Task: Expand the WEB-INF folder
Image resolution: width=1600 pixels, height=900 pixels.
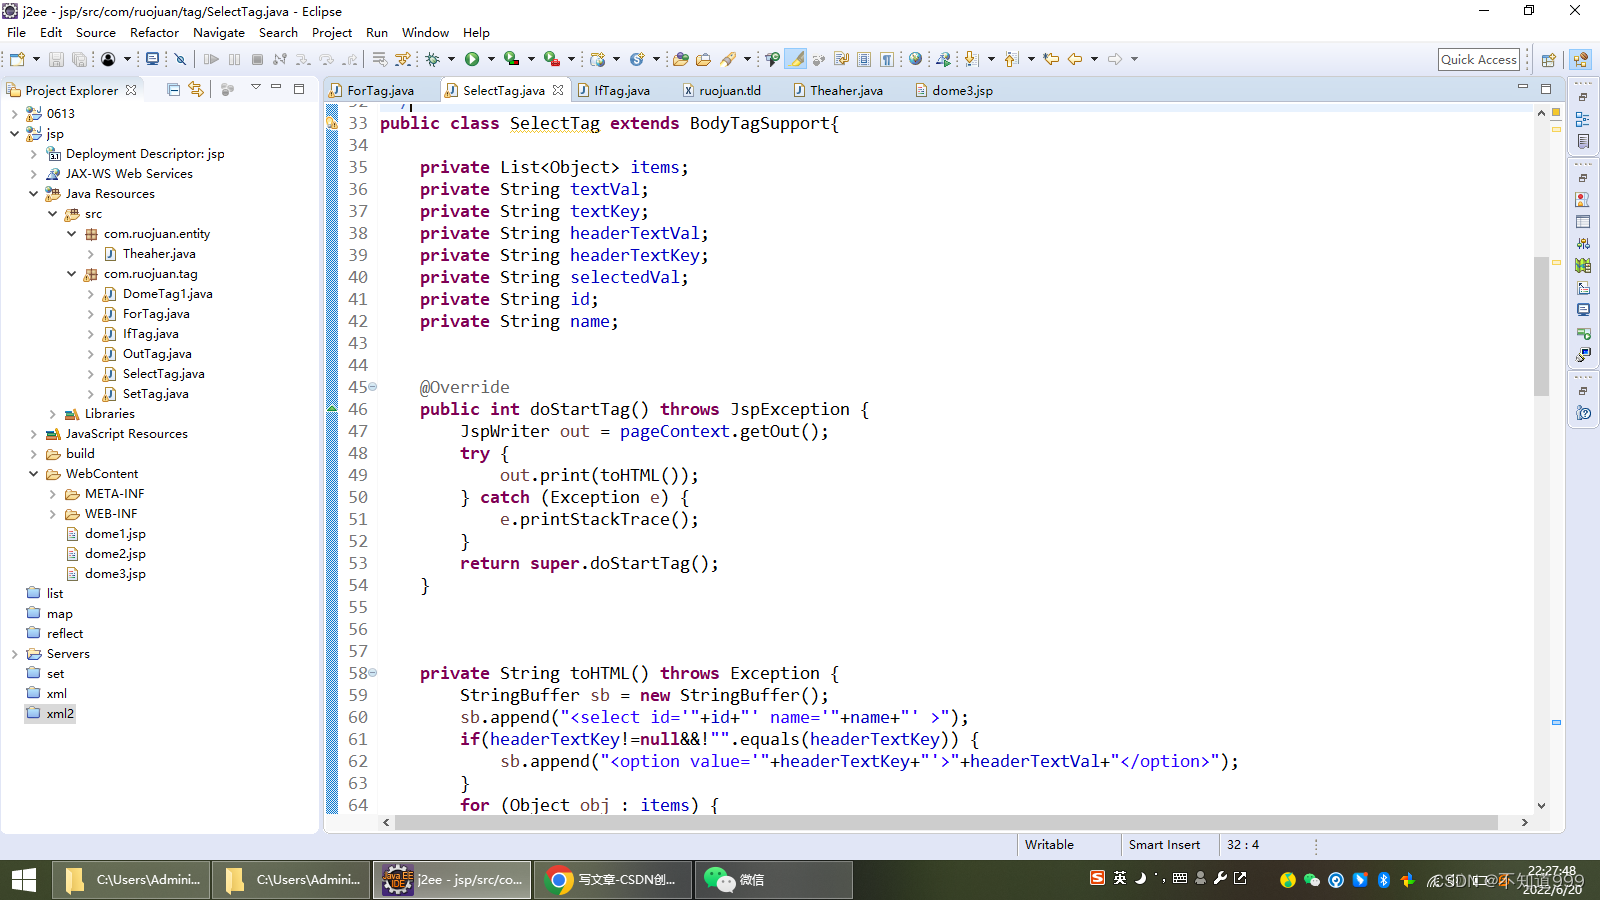Action: pos(53,513)
